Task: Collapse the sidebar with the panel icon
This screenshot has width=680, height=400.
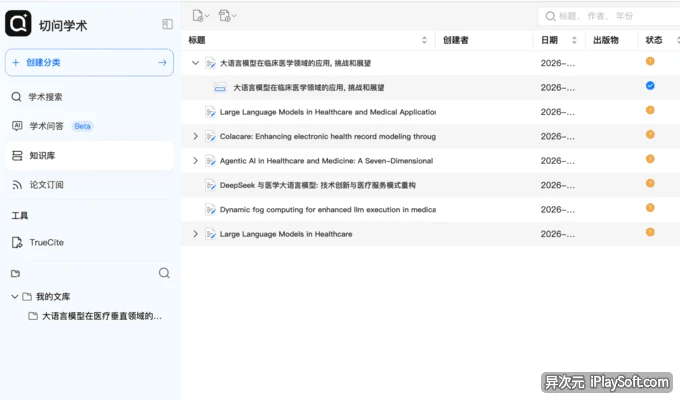Action: click(167, 24)
